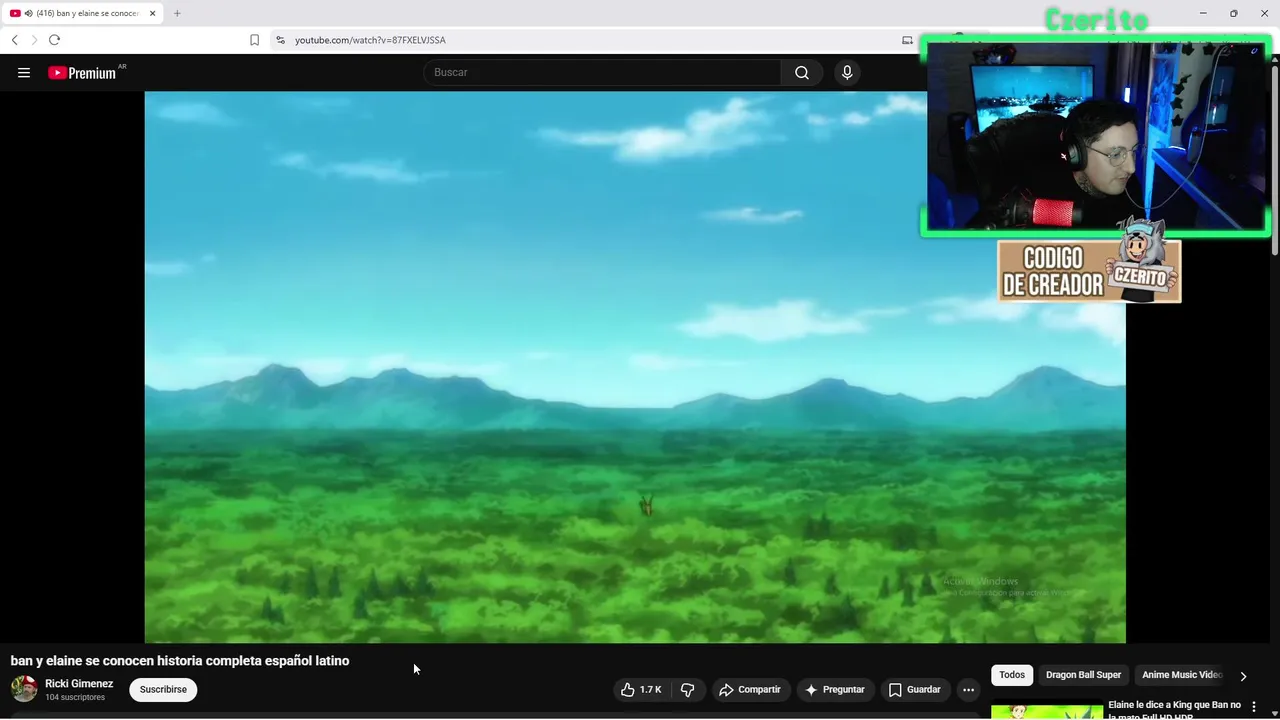
Task: Reload the page
Action: point(54,40)
